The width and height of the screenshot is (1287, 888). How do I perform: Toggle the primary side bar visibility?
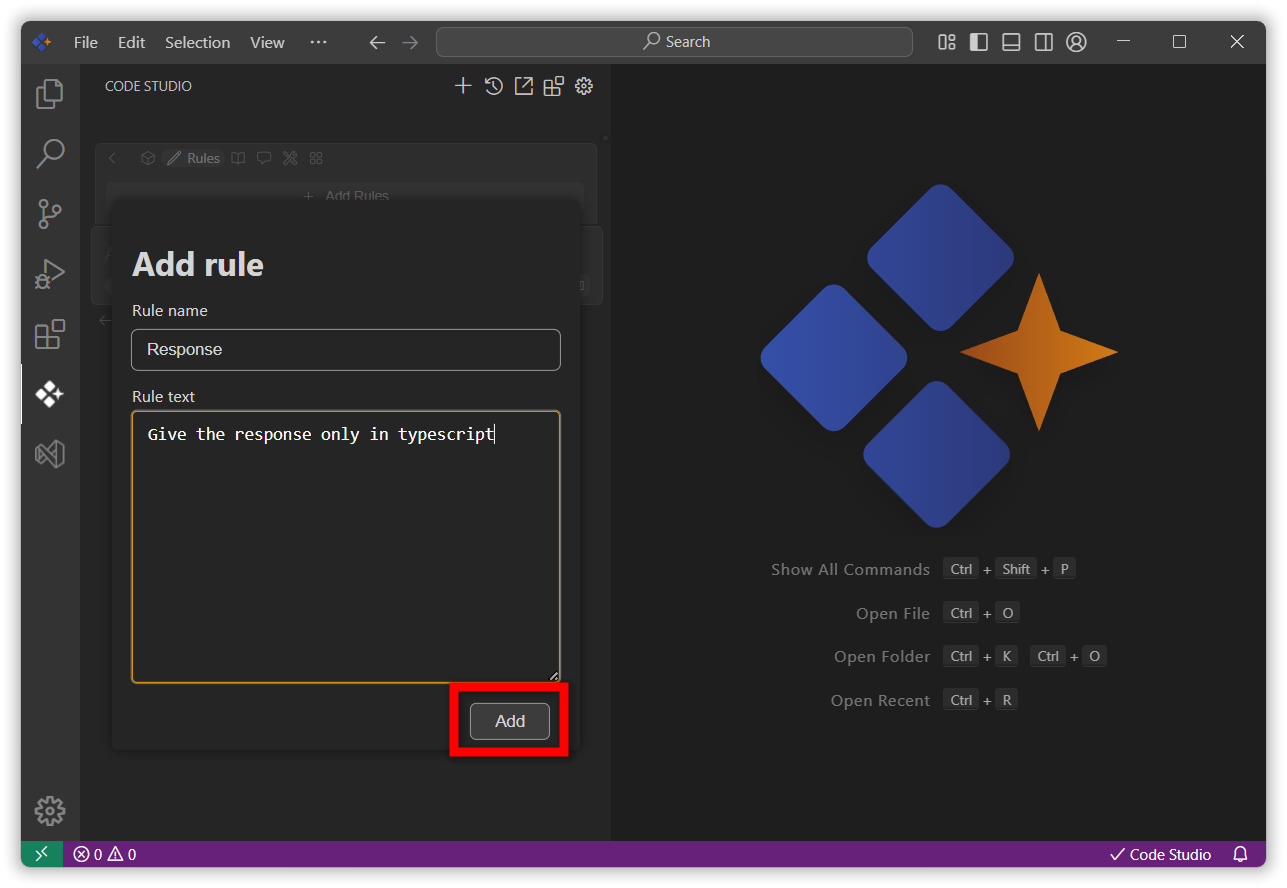click(979, 42)
